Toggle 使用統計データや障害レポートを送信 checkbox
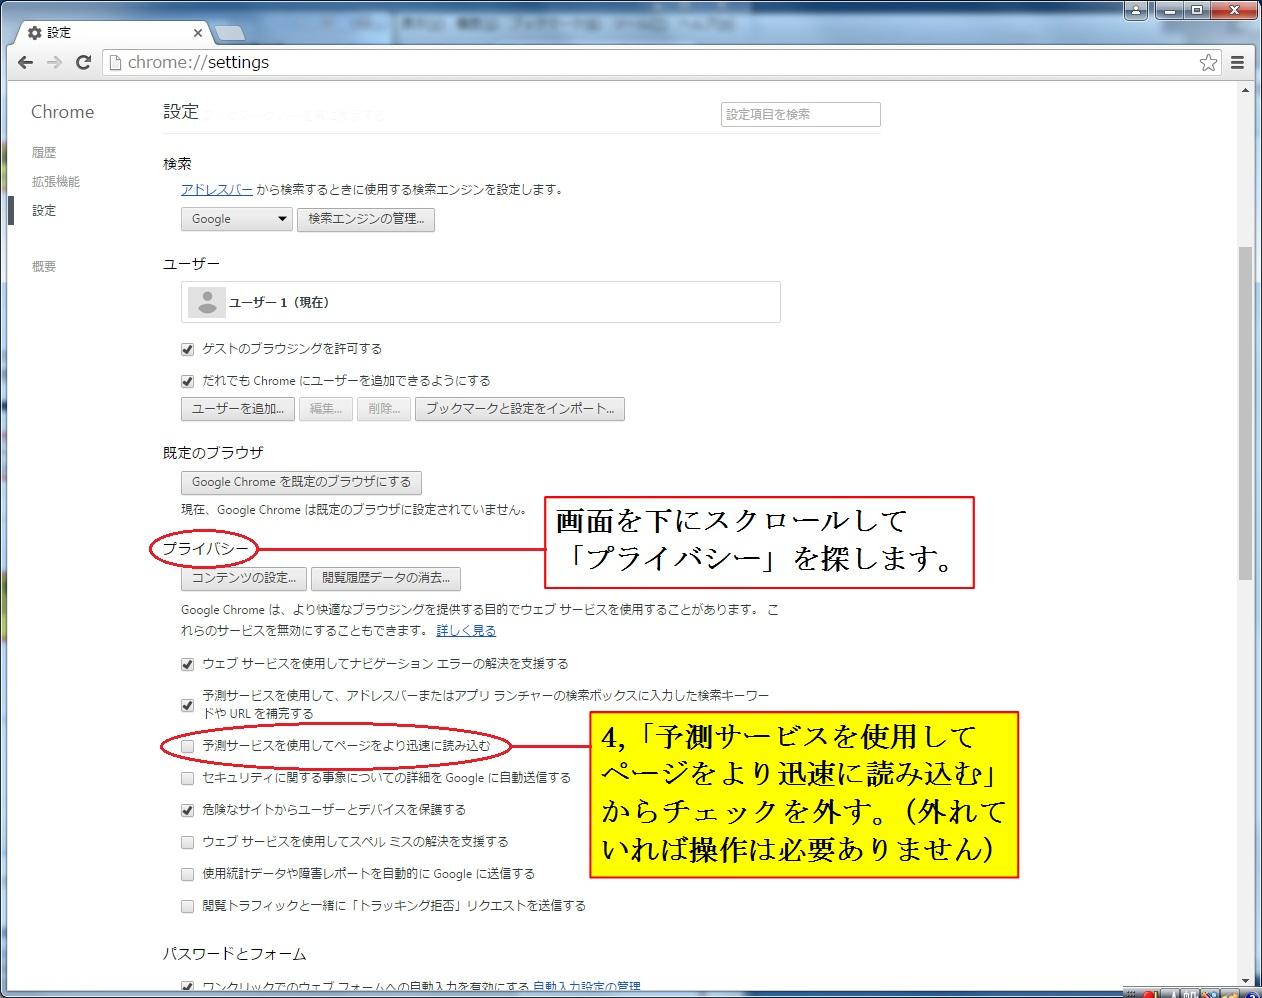 pos(187,874)
